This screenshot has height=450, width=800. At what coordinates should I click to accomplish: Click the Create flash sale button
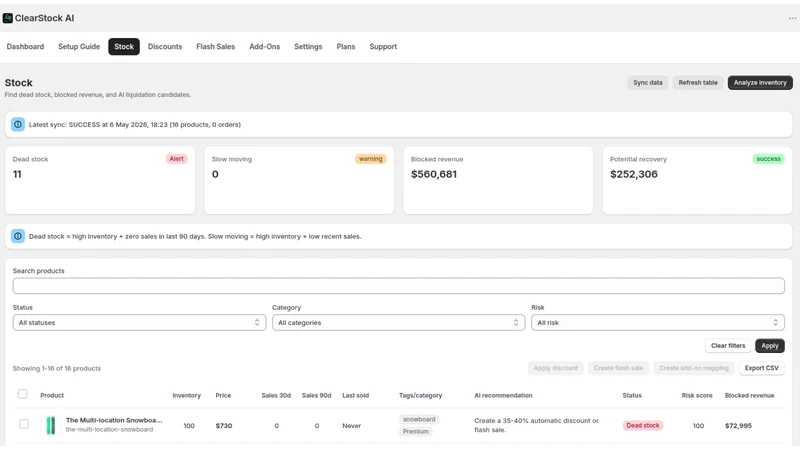[x=618, y=368]
